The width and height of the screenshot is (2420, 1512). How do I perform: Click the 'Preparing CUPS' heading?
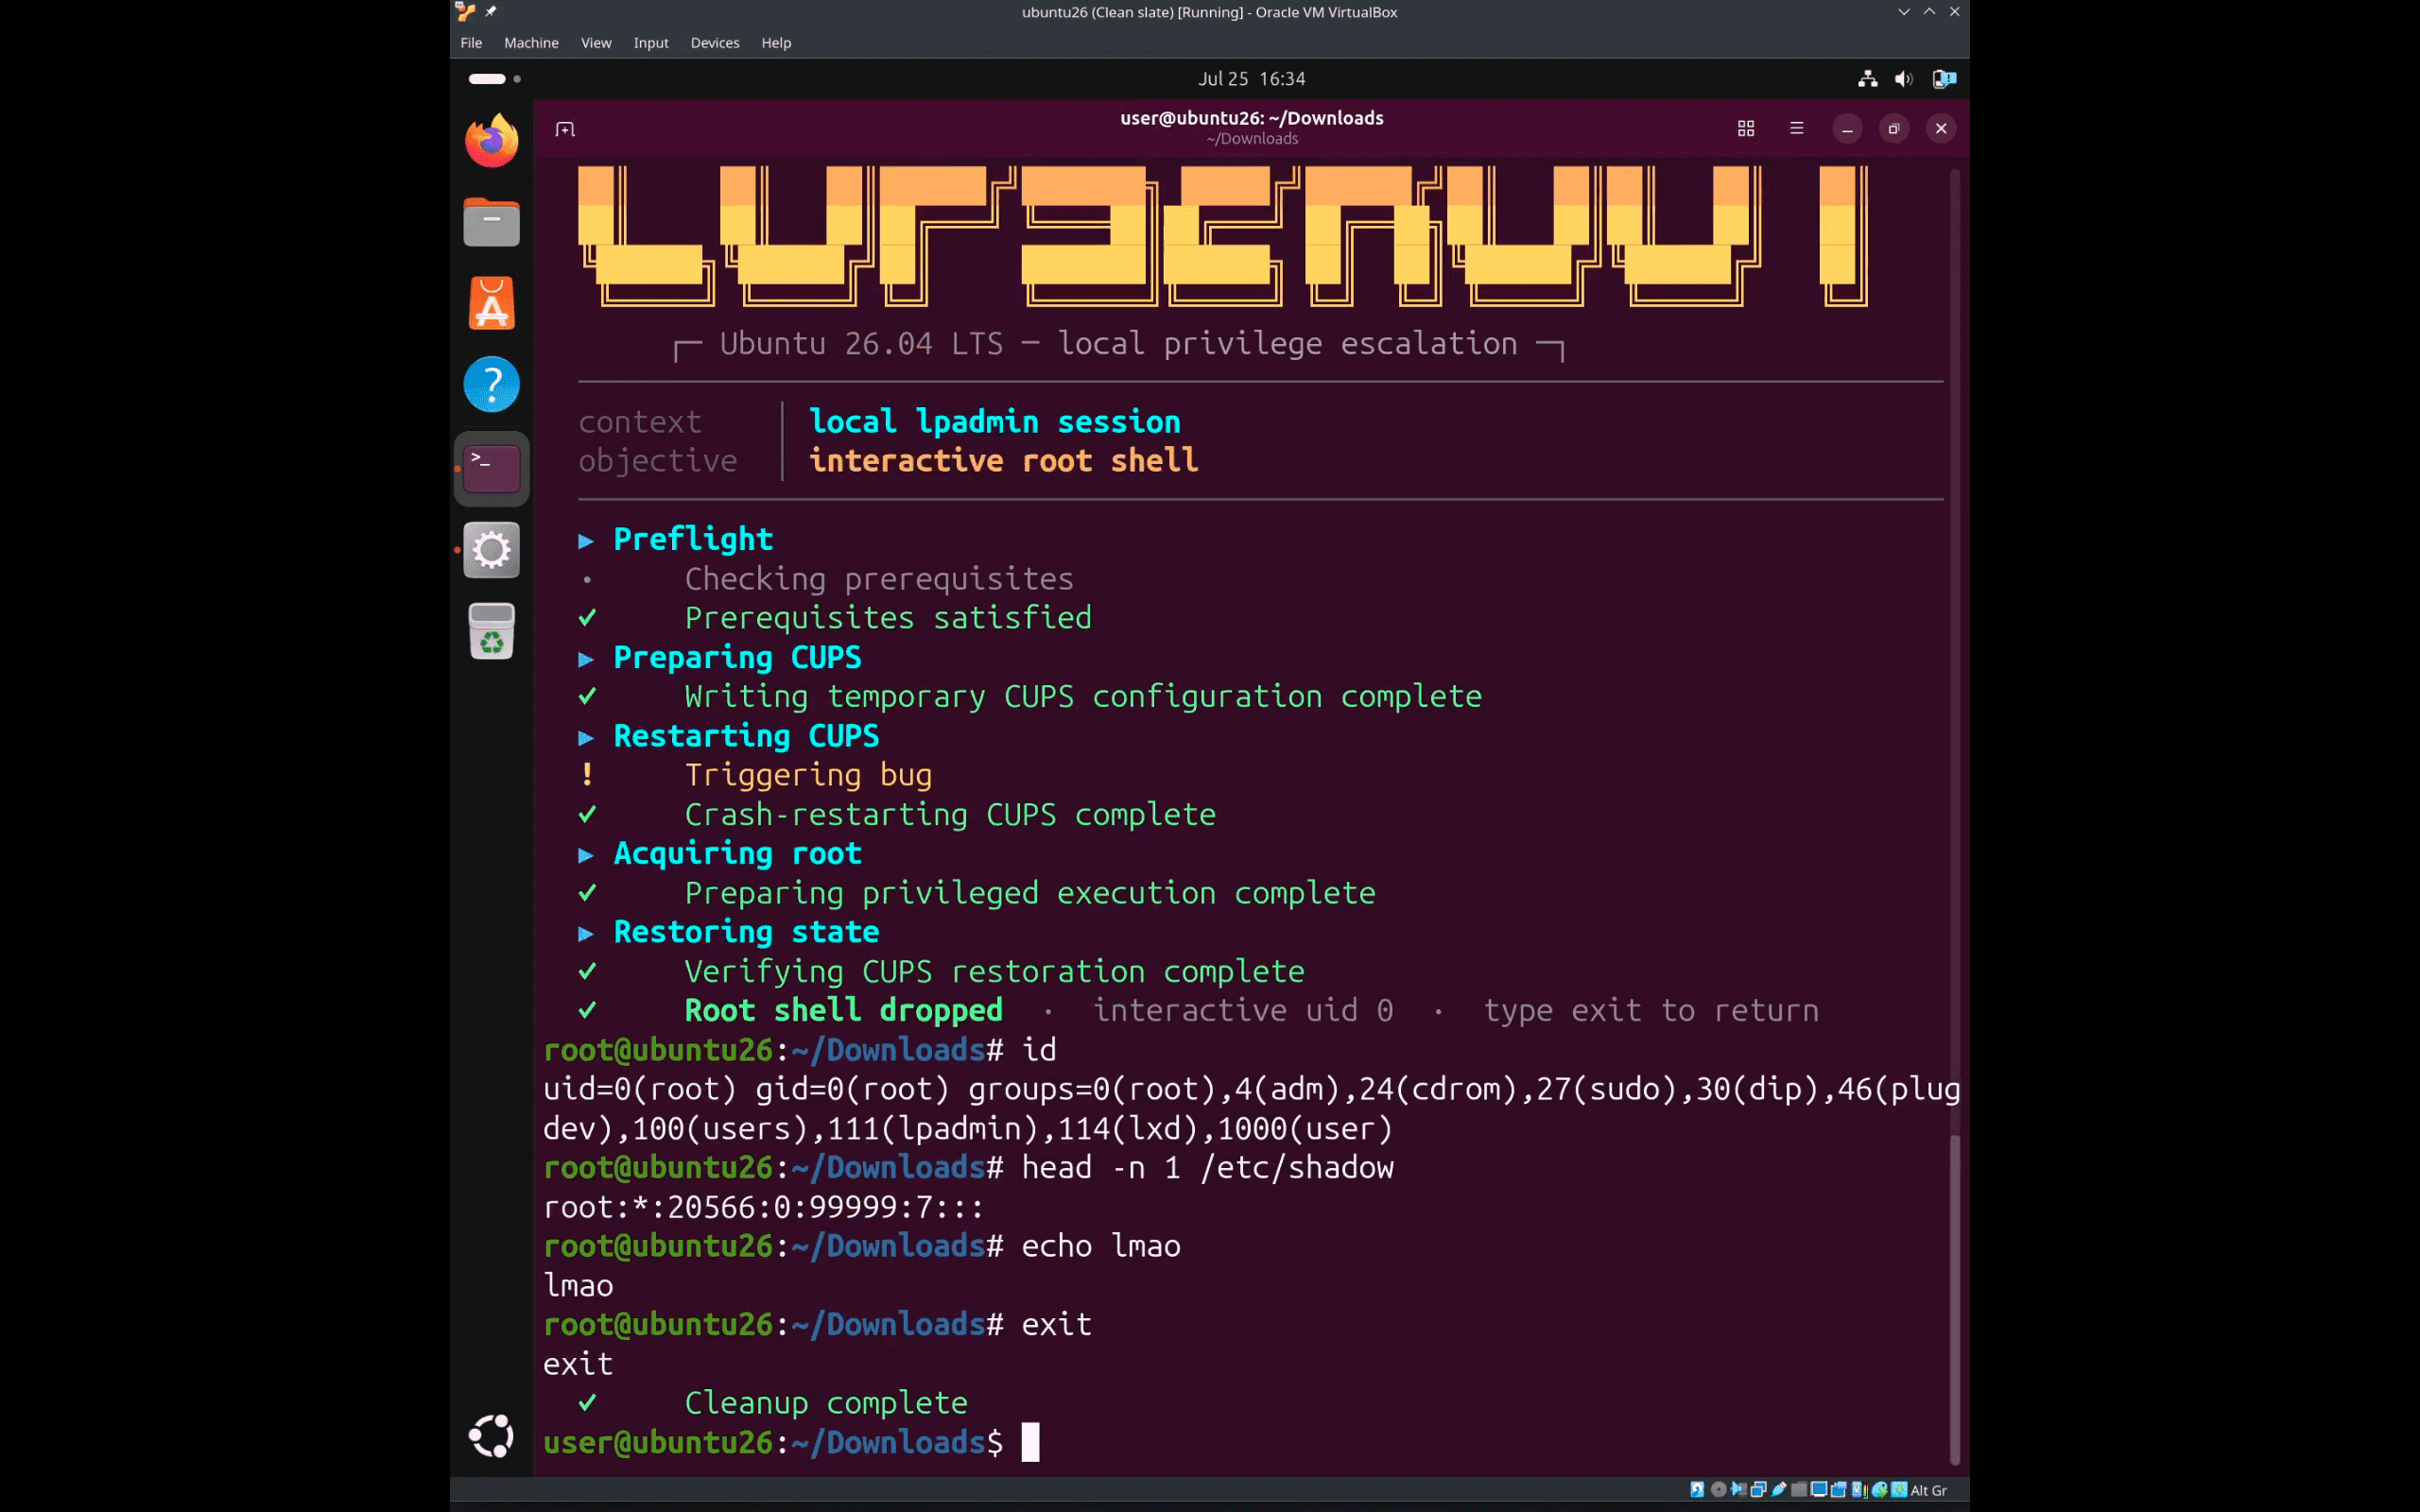click(737, 657)
